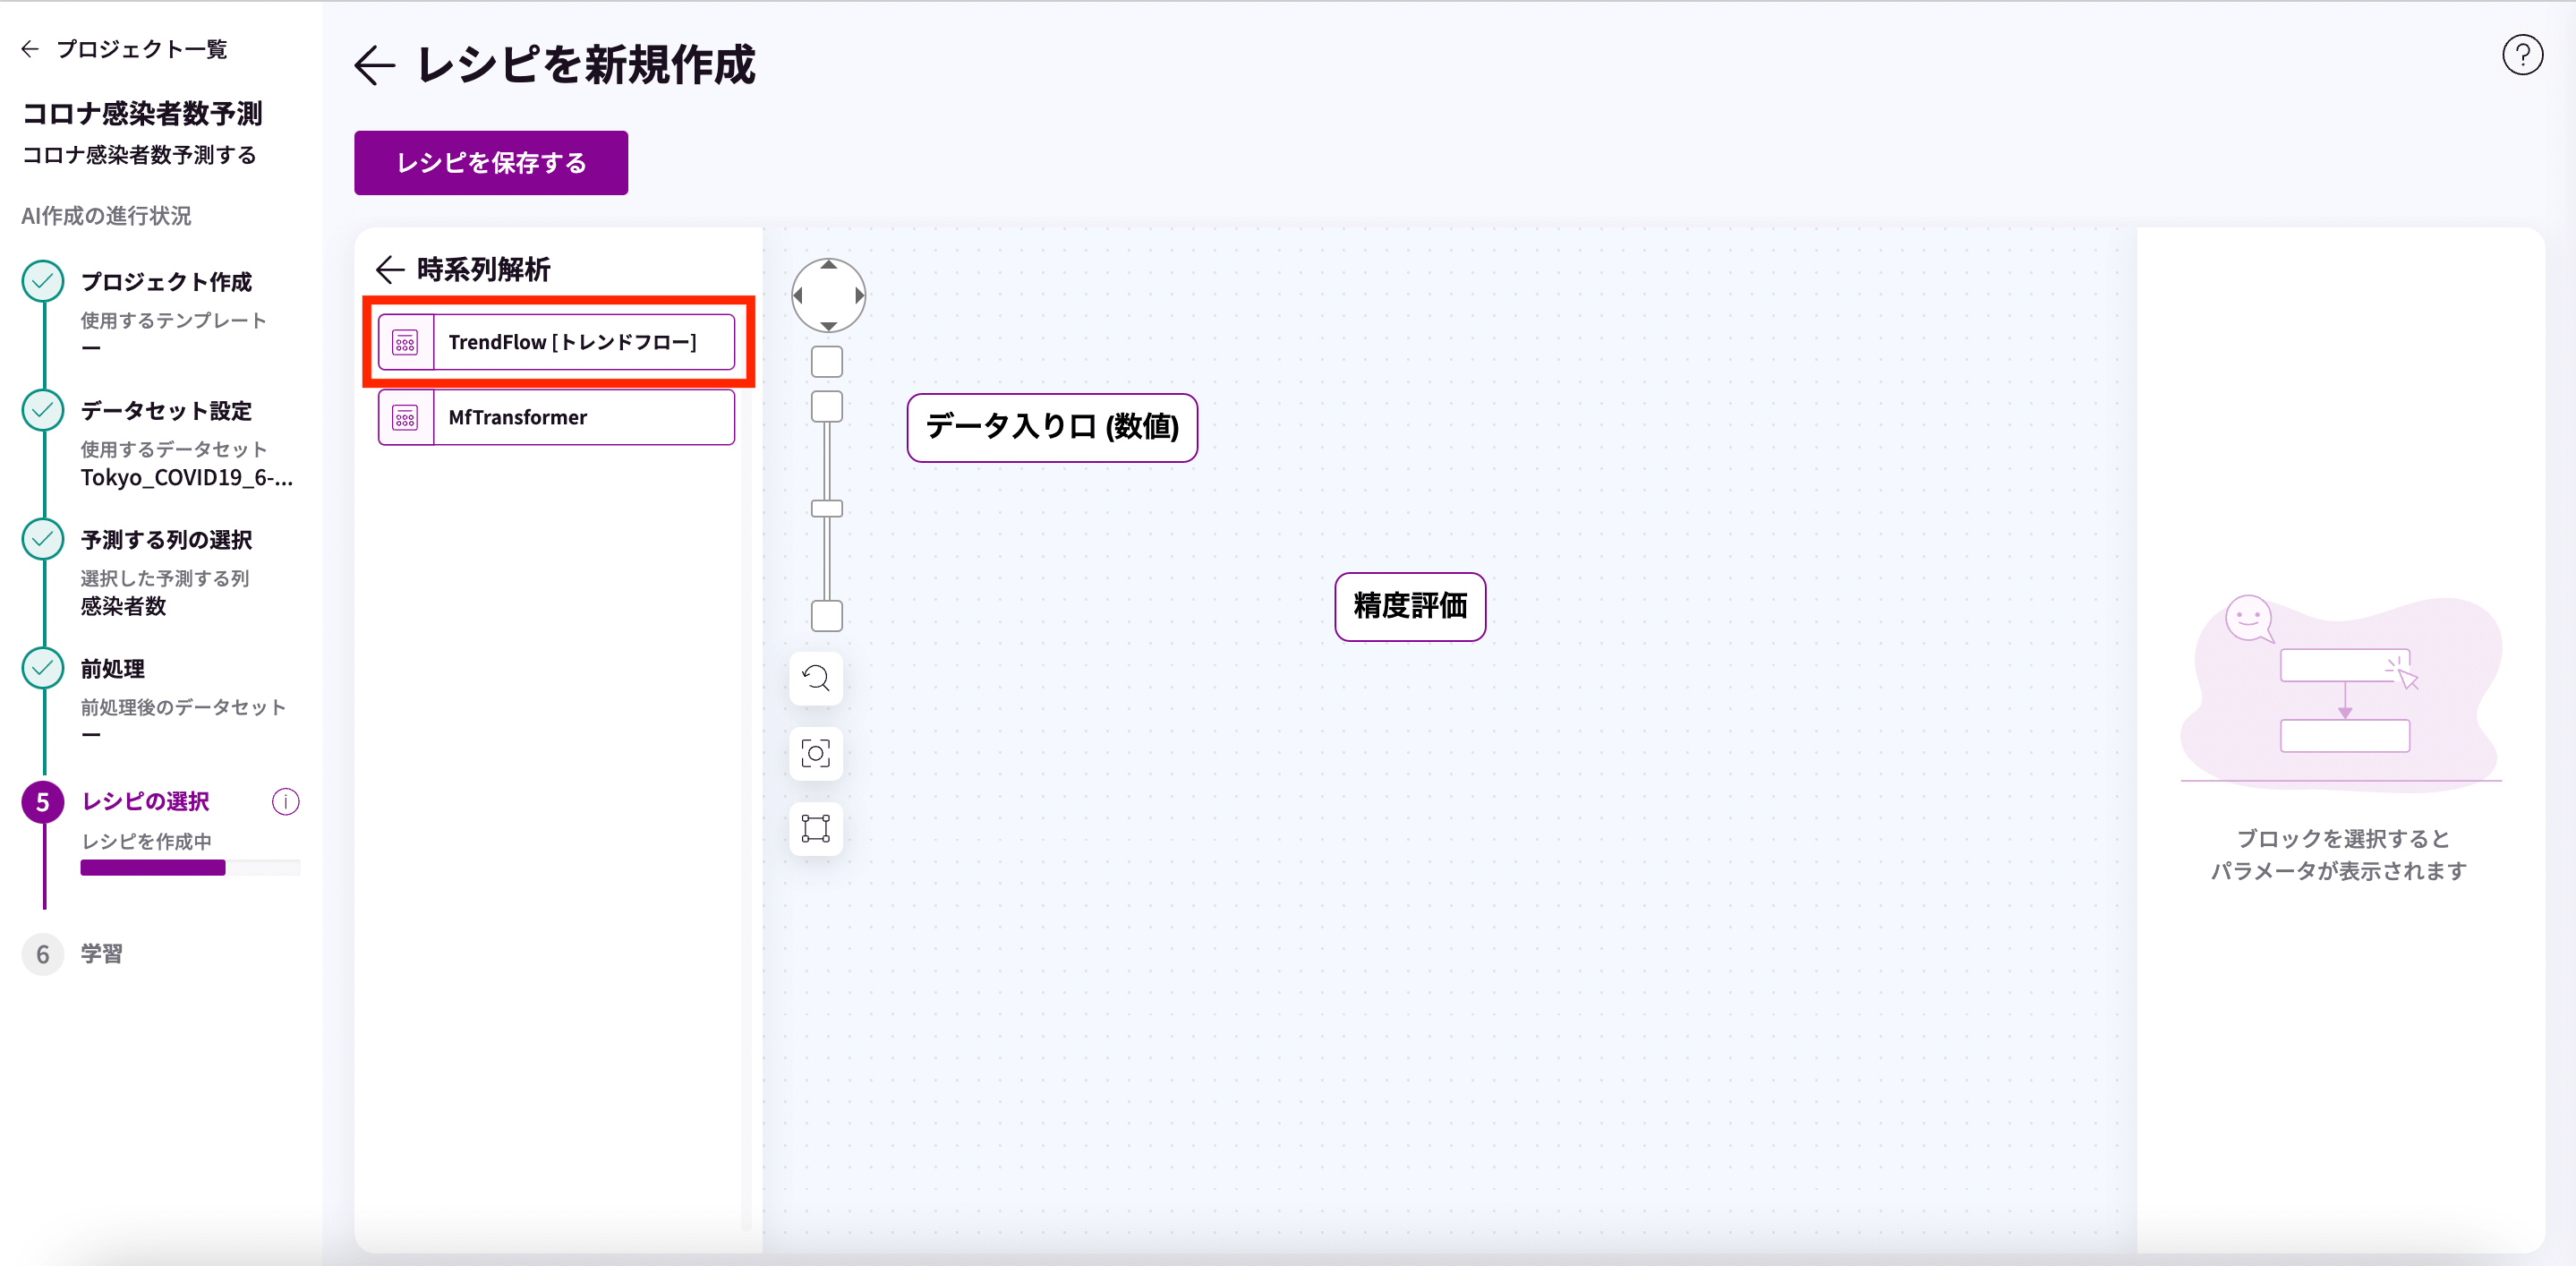Viewport: 2576px width, 1266px height.
Task: Select the TrendFlow [トレンドフロー] block
Action: click(556, 342)
